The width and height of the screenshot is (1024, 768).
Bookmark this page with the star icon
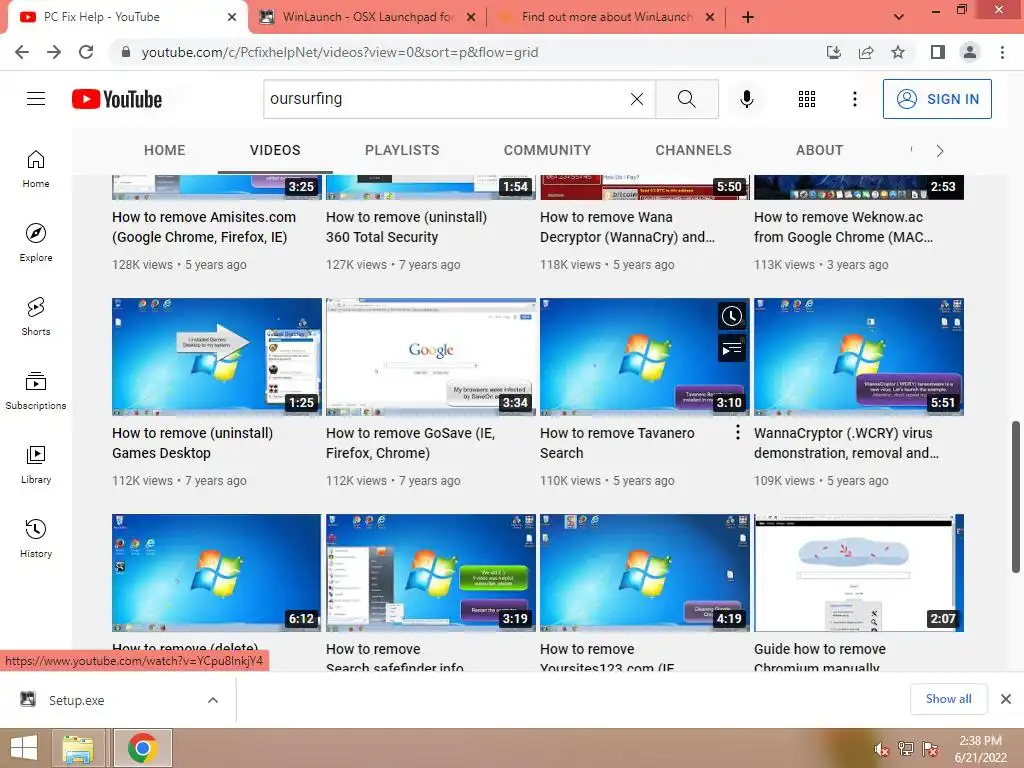pos(898,52)
